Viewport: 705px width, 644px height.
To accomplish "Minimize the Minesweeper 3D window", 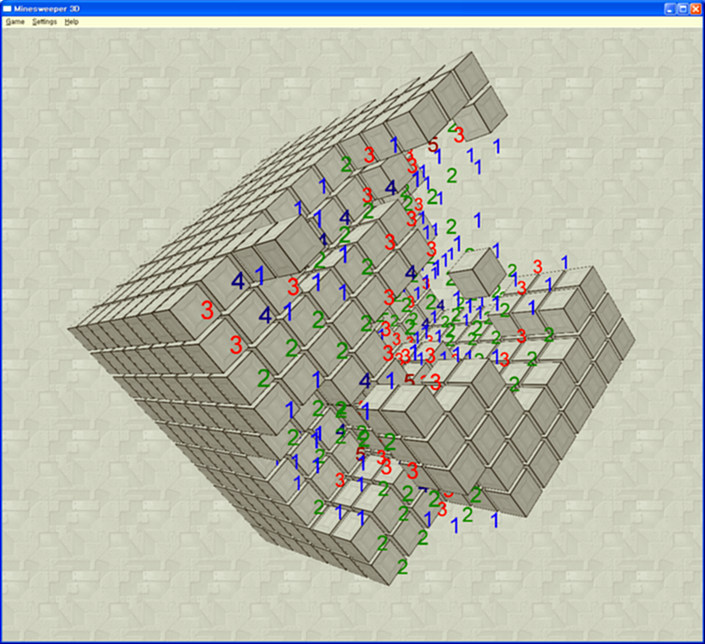I will coord(670,9).
